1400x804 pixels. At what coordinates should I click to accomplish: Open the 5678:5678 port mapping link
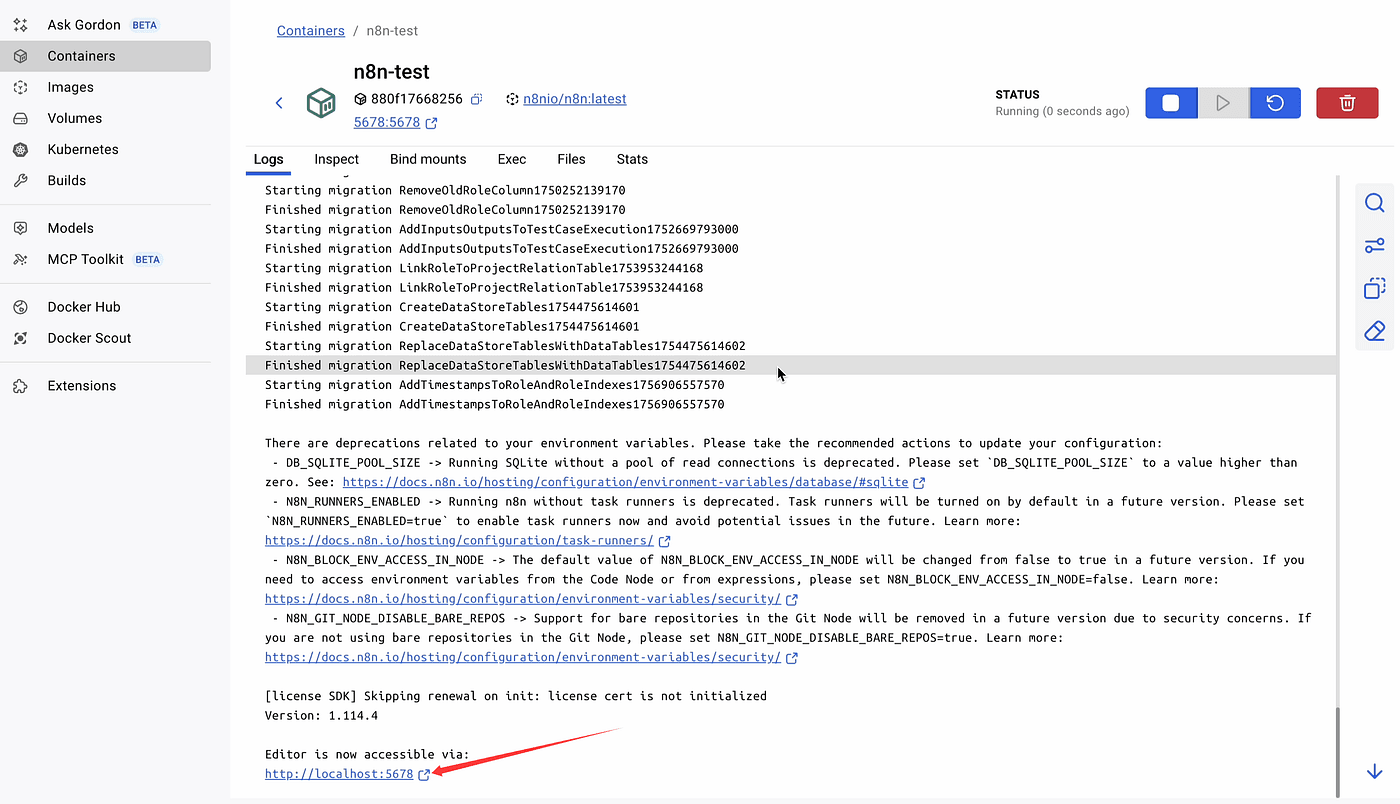[x=387, y=123]
